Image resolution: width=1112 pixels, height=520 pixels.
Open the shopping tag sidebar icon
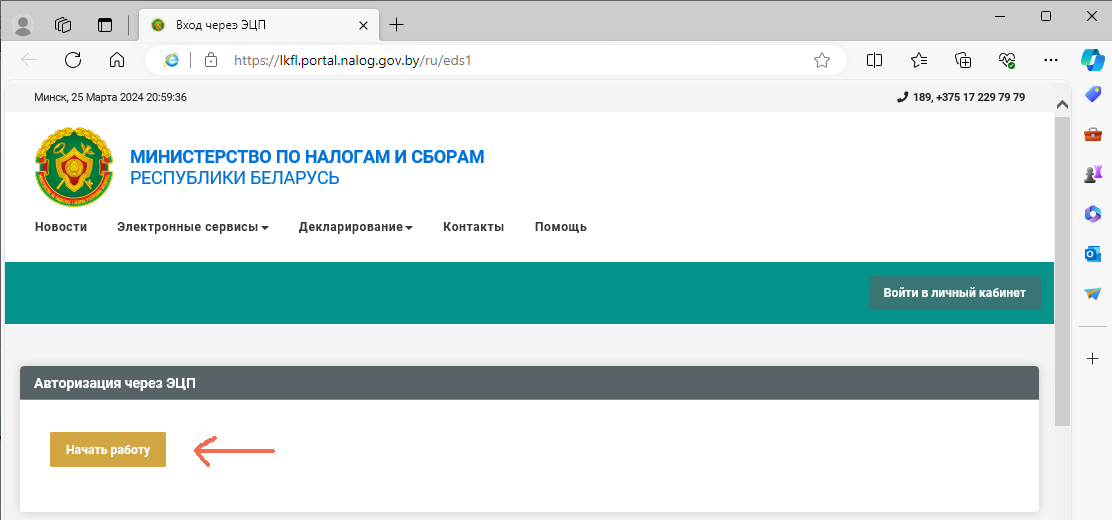pyautogui.click(x=1092, y=94)
